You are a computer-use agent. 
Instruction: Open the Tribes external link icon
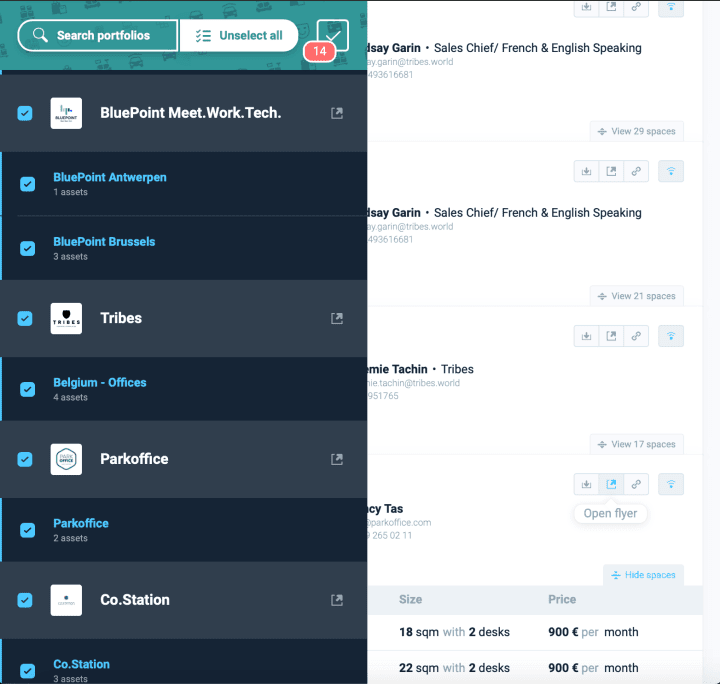tap(337, 318)
